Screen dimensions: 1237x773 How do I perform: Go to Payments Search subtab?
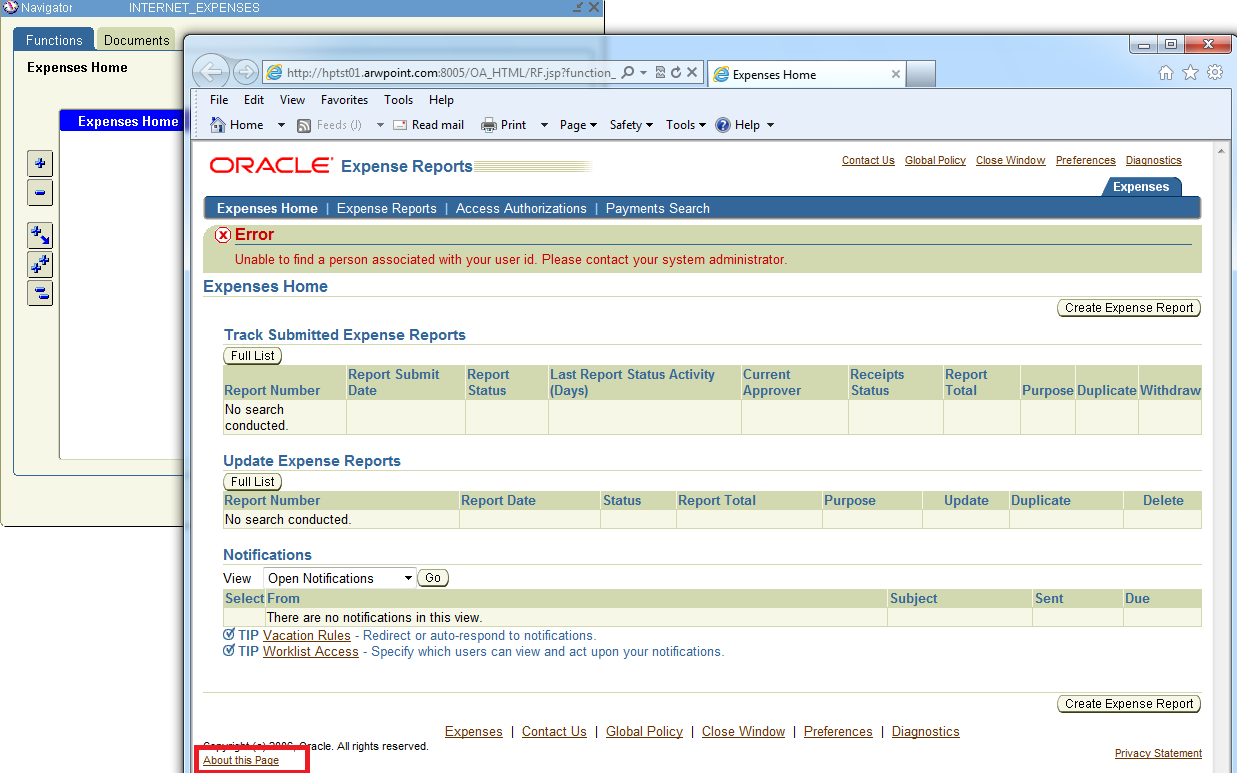click(658, 208)
